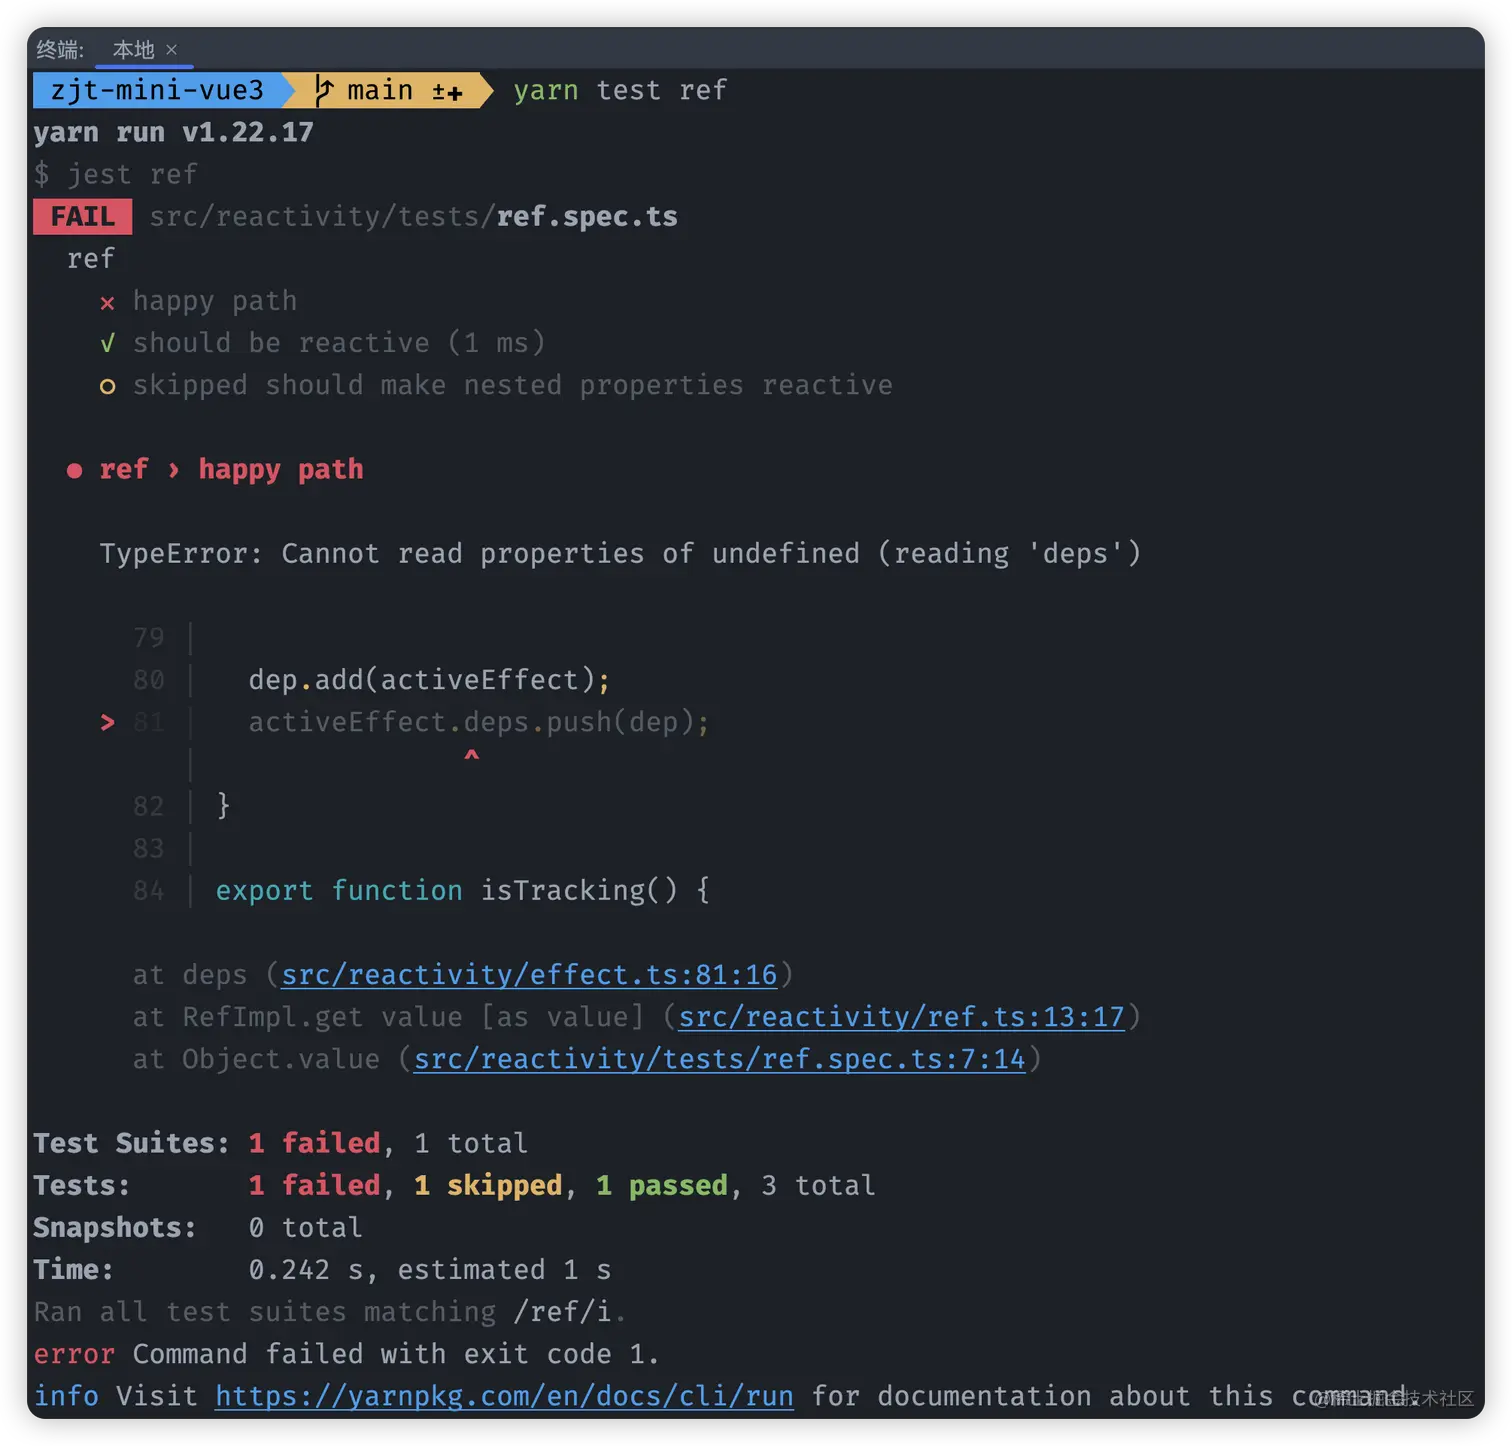Screen dimensions: 1512x1446
Task: Click the 'yarn run v1.22.17' line
Action: (173, 132)
